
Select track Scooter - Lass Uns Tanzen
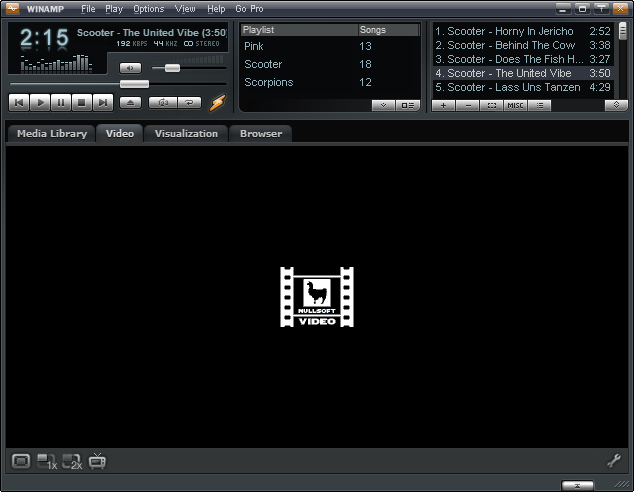523,87
